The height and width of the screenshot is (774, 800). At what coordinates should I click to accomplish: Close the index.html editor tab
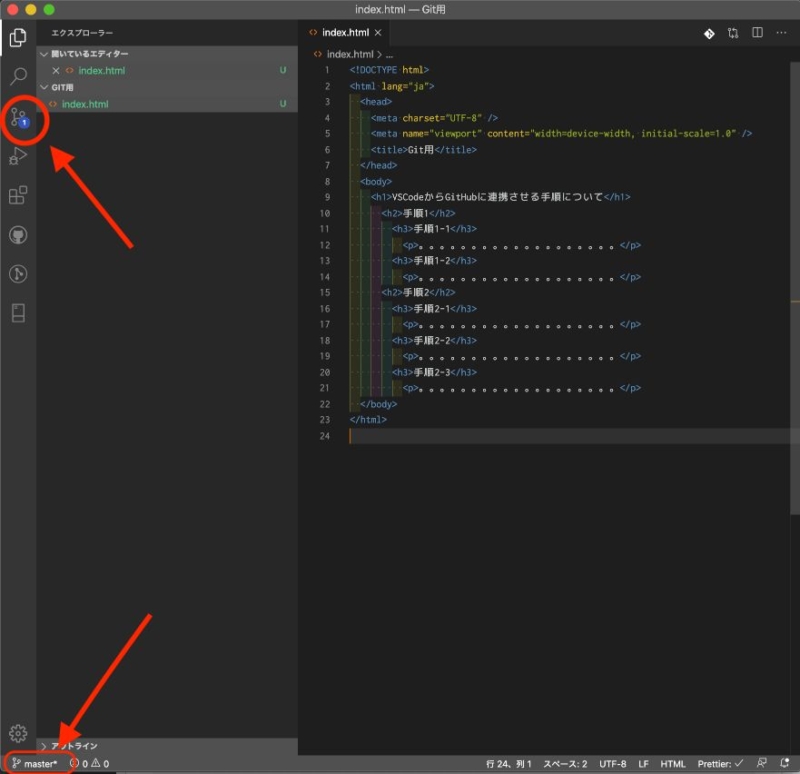[x=378, y=33]
